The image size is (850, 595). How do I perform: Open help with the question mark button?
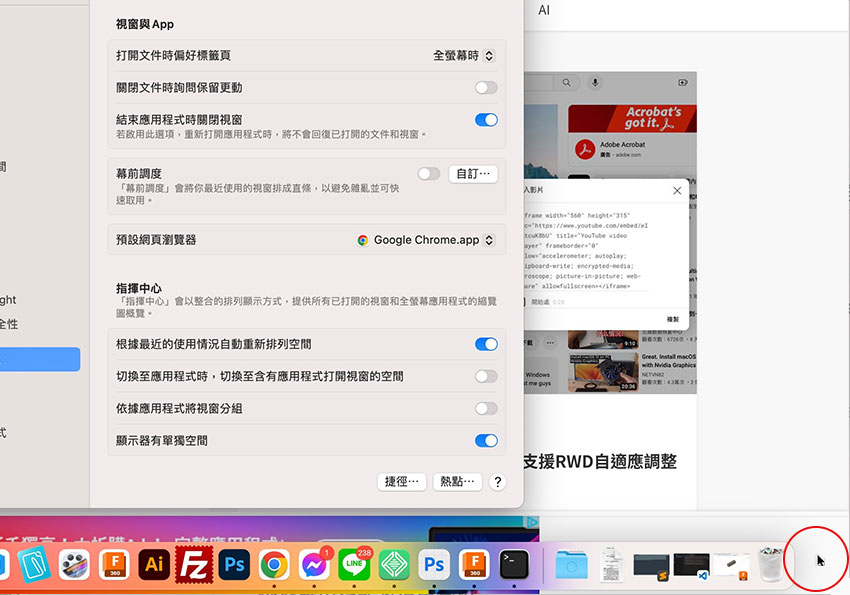[497, 482]
